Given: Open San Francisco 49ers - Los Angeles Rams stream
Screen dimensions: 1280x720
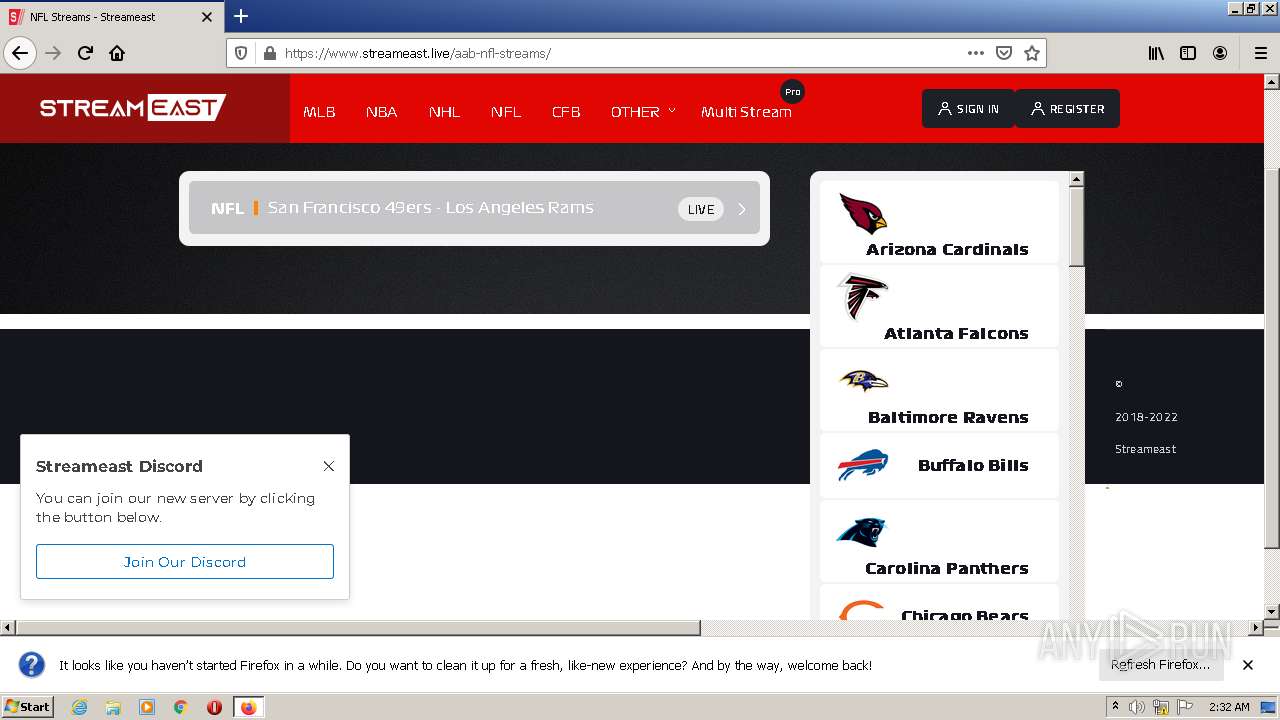Looking at the screenshot, I should (x=474, y=208).
